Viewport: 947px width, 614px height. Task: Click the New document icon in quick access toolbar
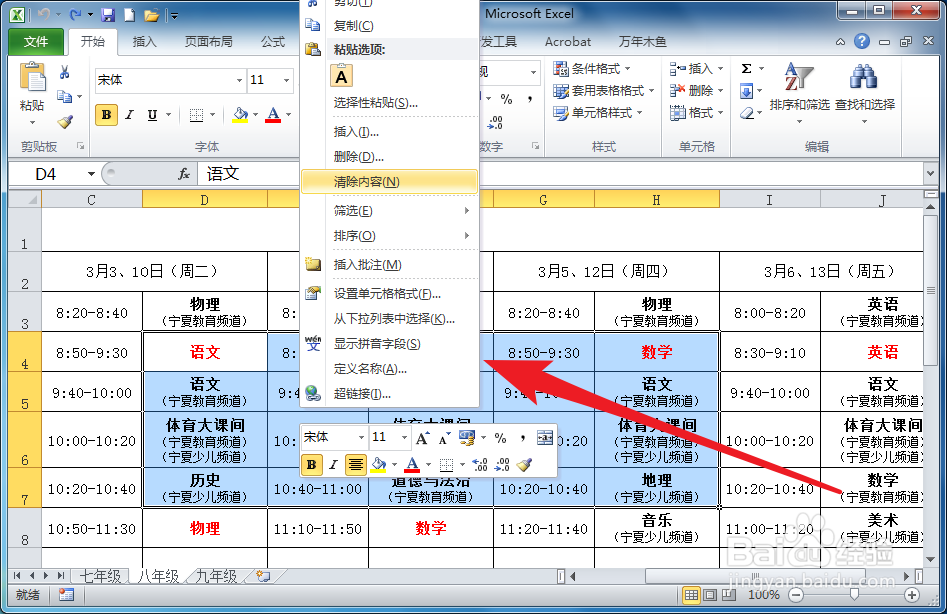129,14
